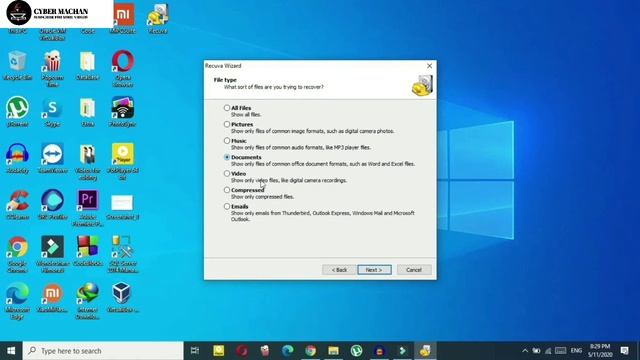Screen dimensions: 640x360
Task: Open the Skype desktop shortcut
Action: [52, 112]
